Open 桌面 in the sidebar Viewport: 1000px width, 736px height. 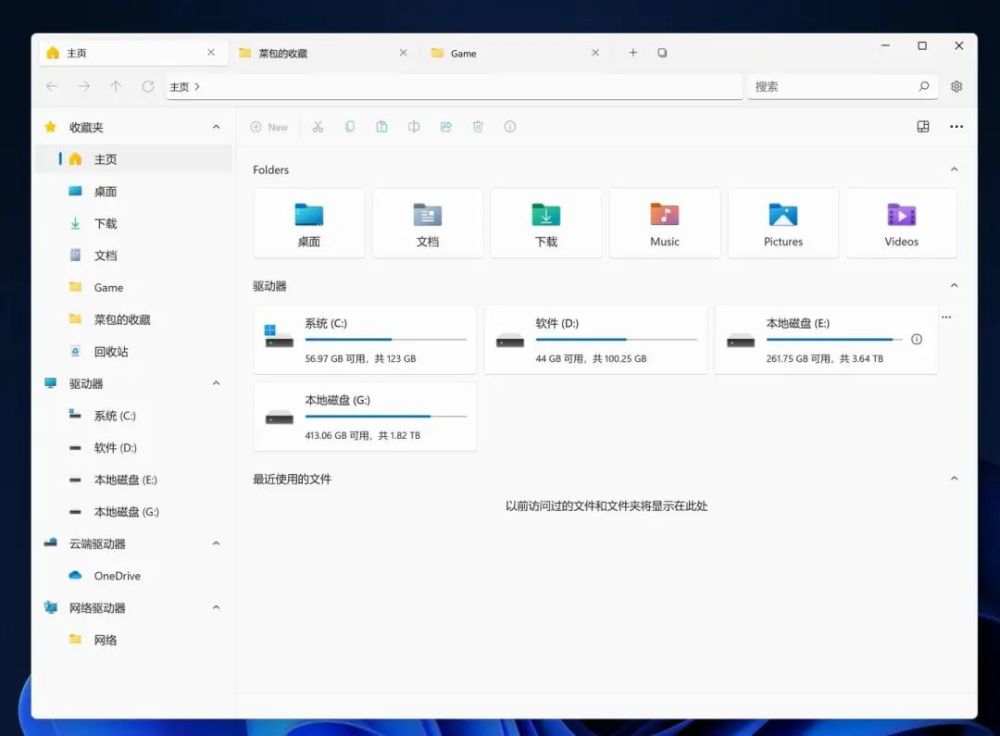click(134, 191)
